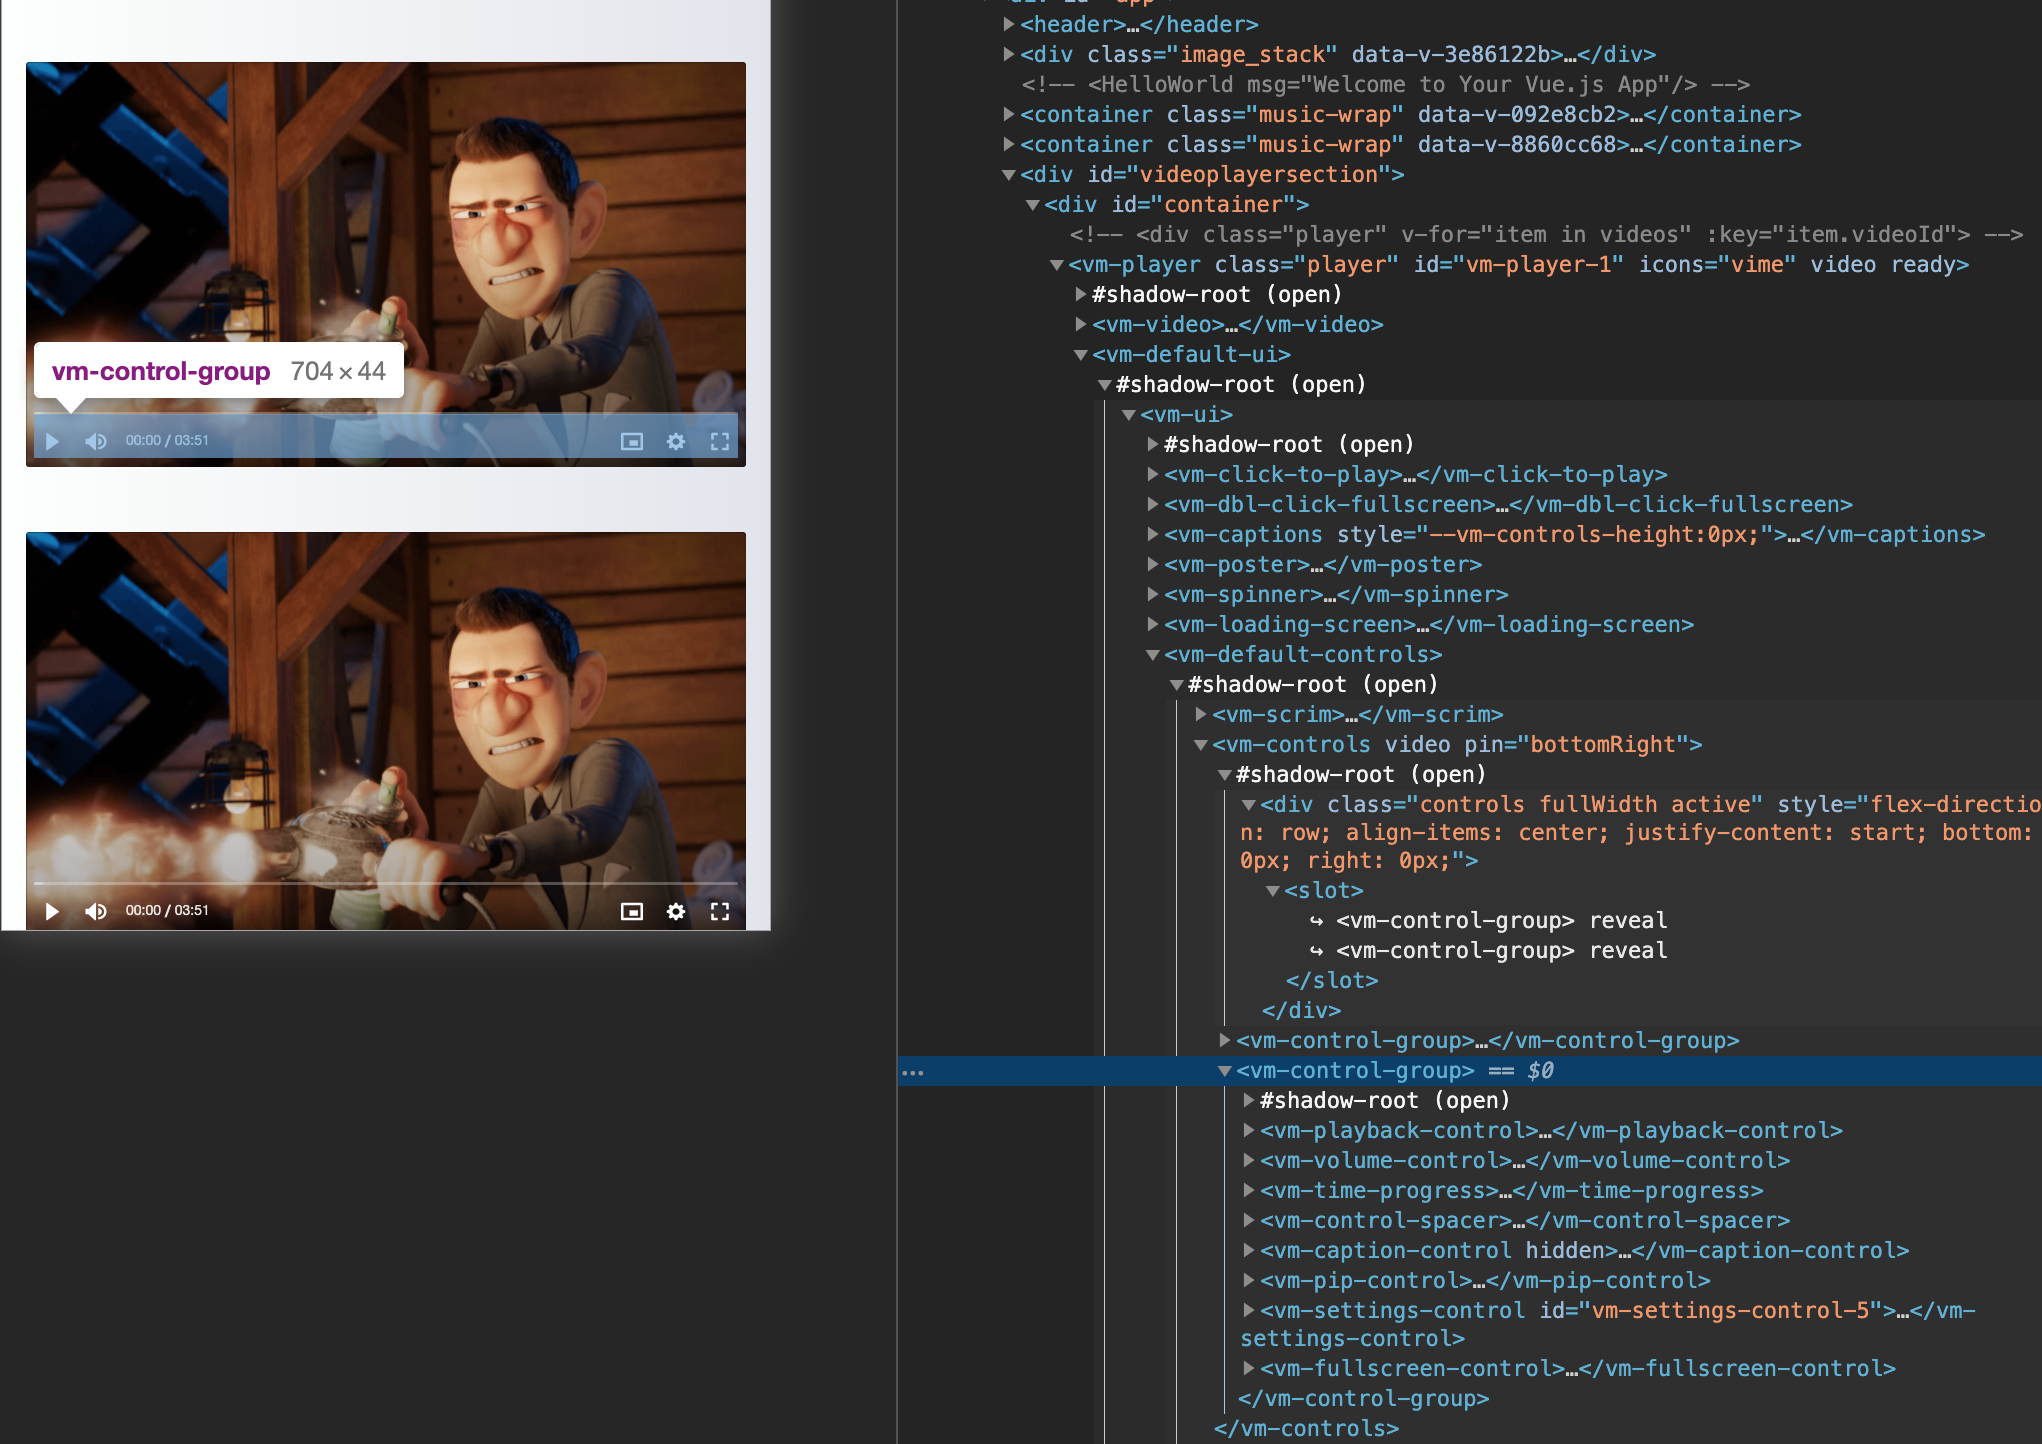Image resolution: width=2042 pixels, height=1444 pixels.
Task: Expand the vm-video element node
Action: (1081, 324)
